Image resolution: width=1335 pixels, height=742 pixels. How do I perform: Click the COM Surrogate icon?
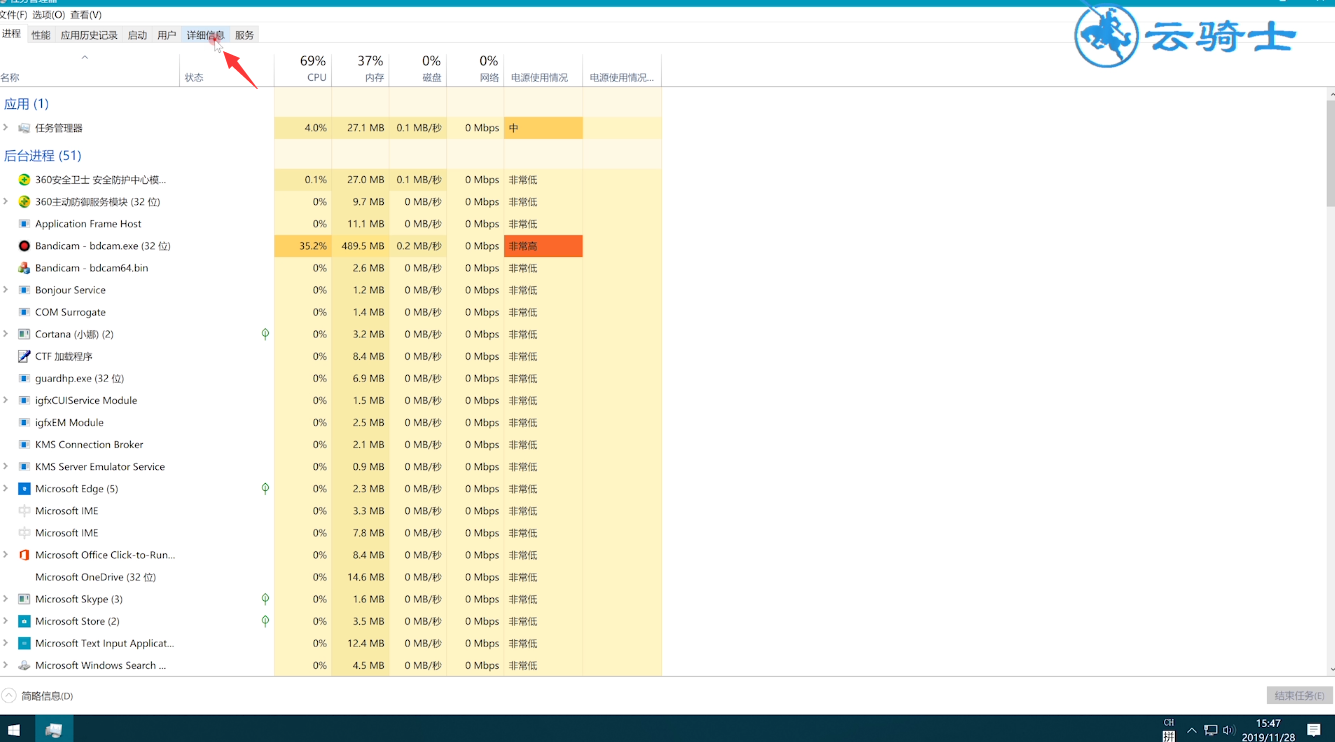24,312
